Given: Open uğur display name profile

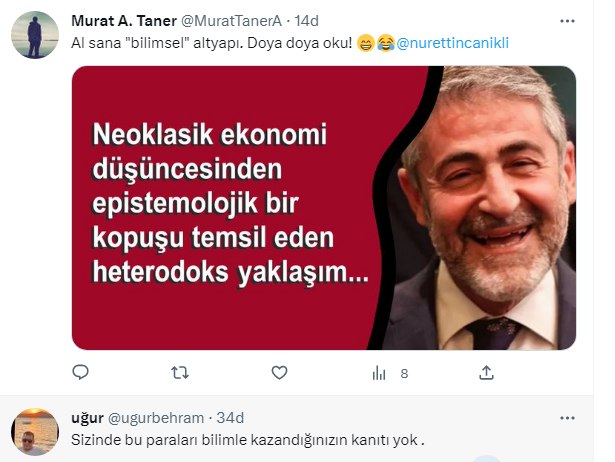Looking at the screenshot, I should [x=87, y=418].
